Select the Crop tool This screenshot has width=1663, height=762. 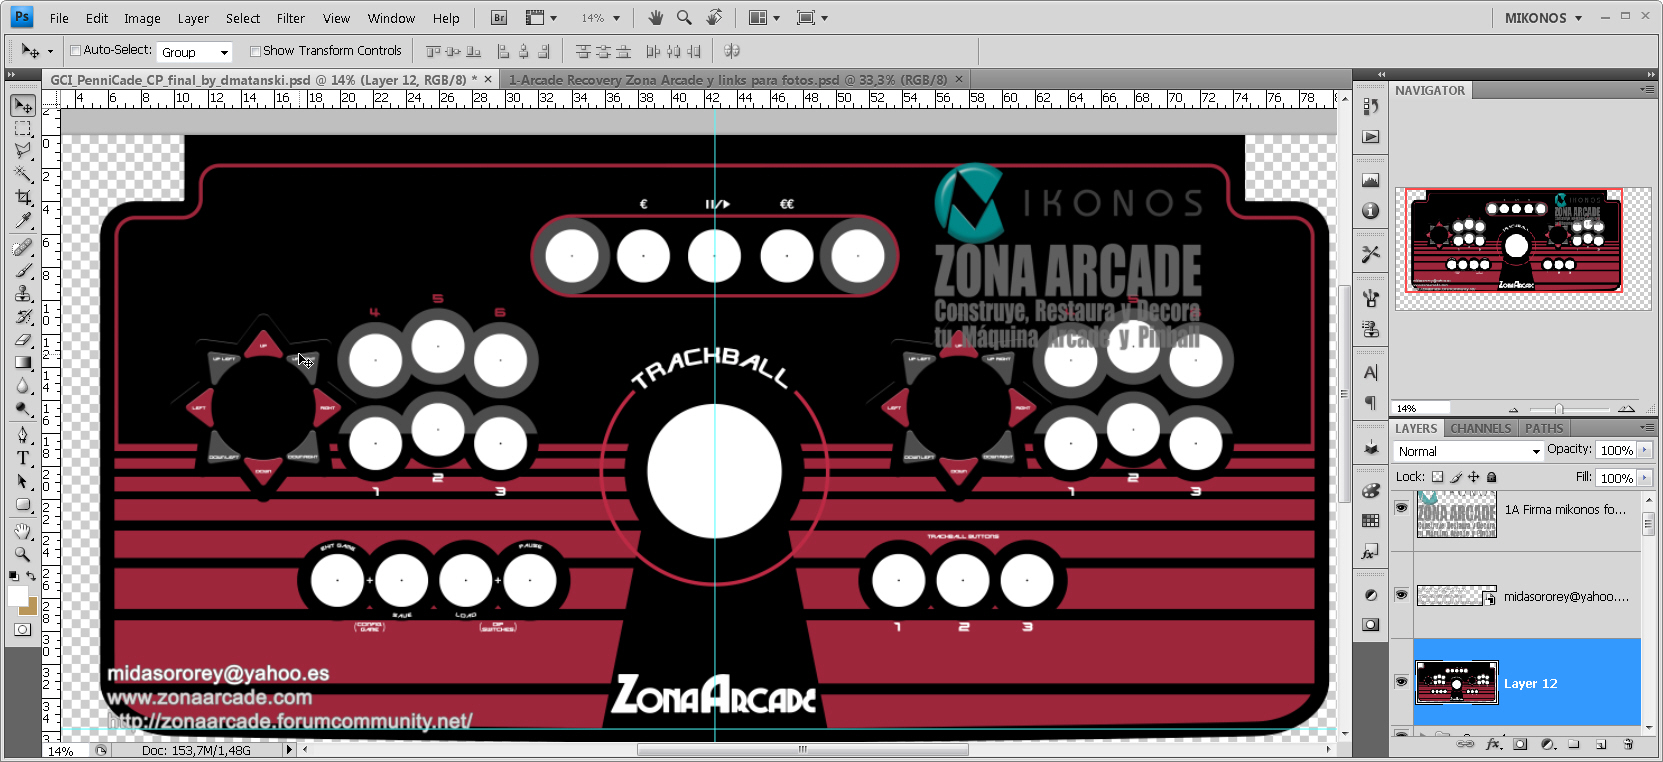(23, 197)
